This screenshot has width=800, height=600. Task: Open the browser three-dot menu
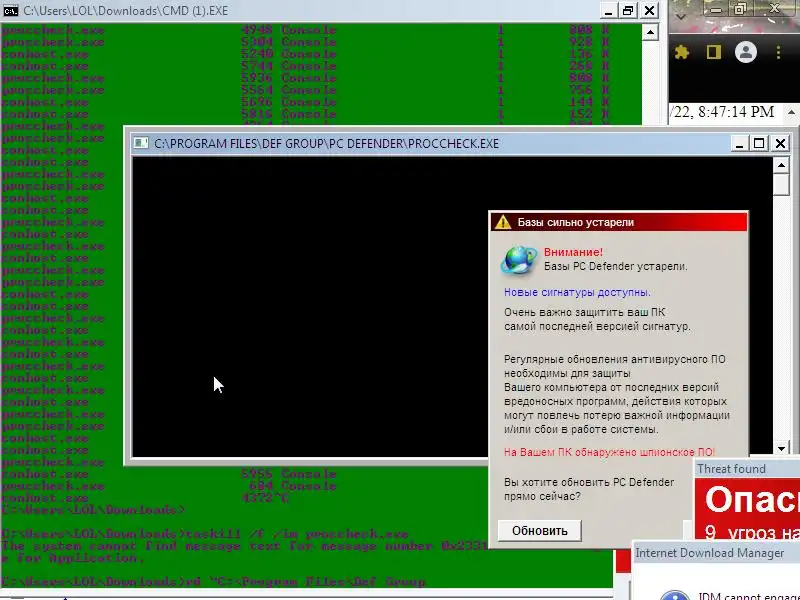pos(778,52)
